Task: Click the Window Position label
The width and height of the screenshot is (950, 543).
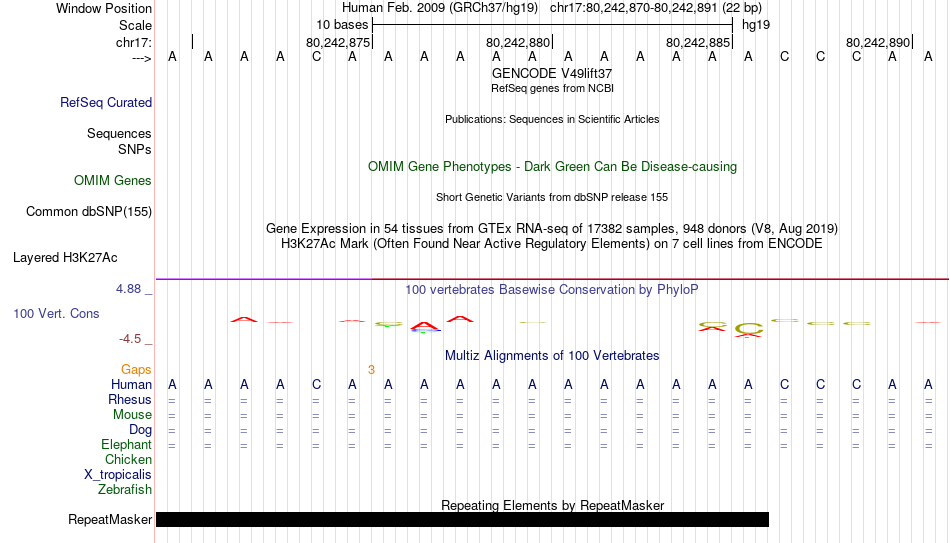Action: [x=104, y=8]
